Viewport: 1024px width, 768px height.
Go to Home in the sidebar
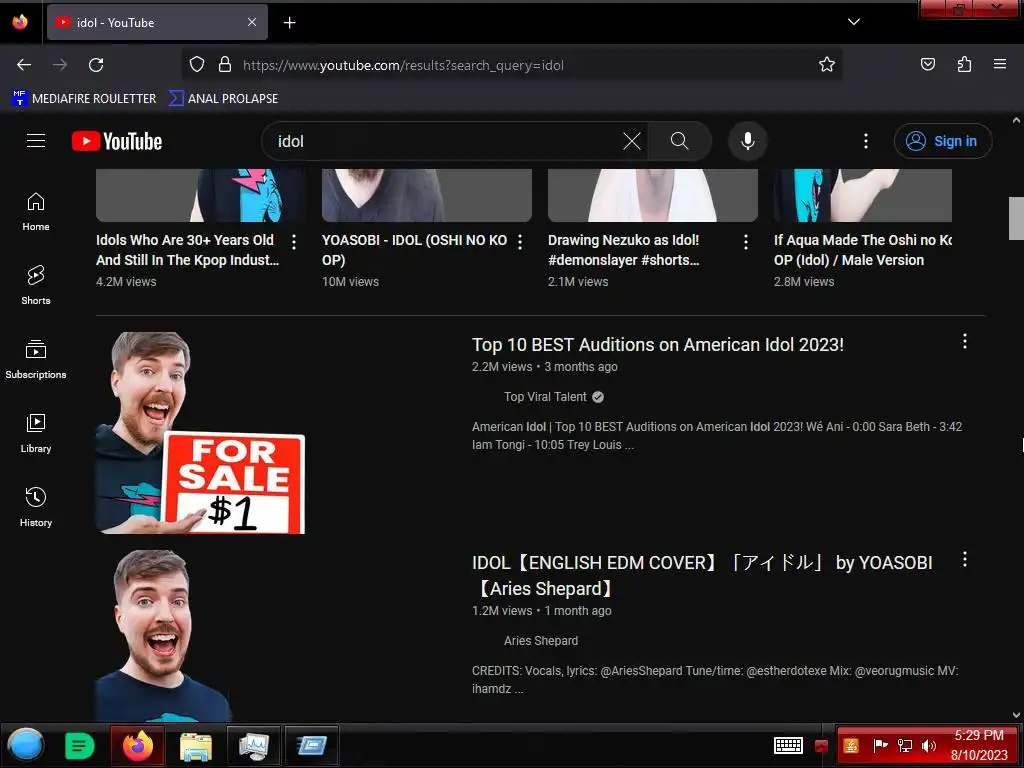point(36,212)
